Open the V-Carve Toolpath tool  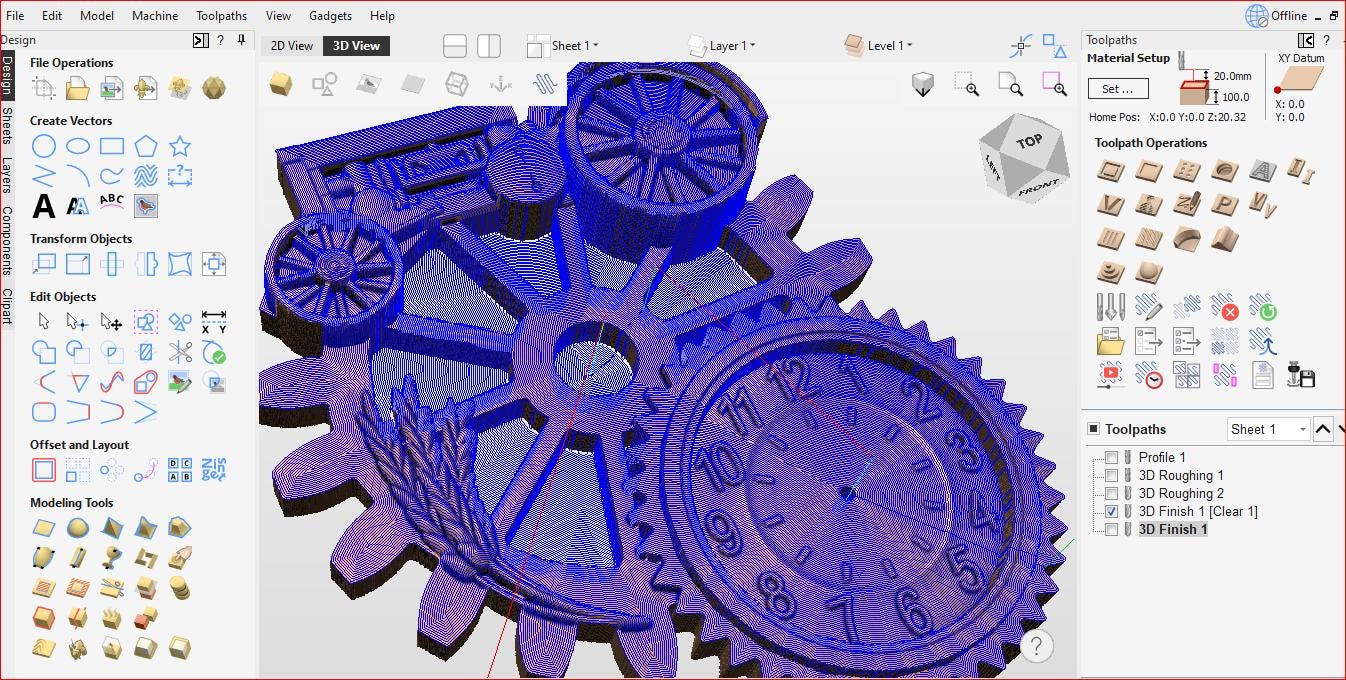click(1110, 205)
